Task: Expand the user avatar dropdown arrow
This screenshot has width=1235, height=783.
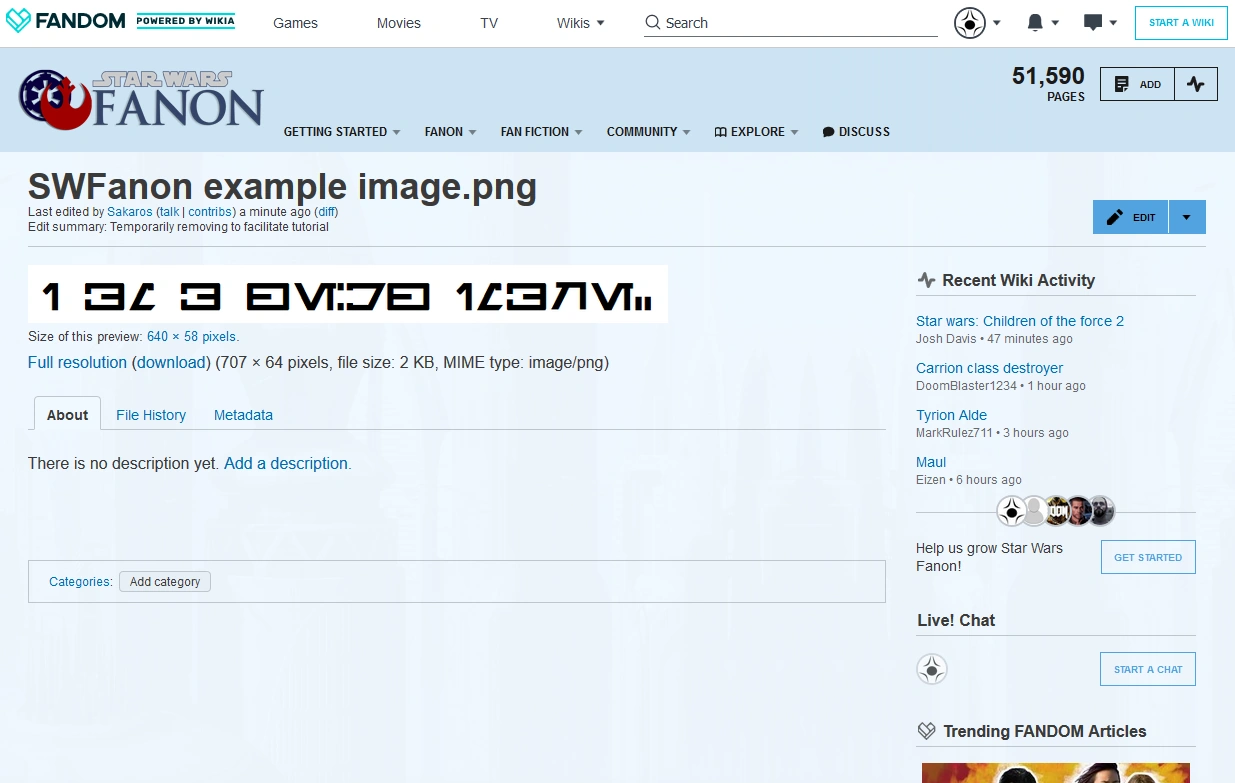Action: [x=997, y=23]
